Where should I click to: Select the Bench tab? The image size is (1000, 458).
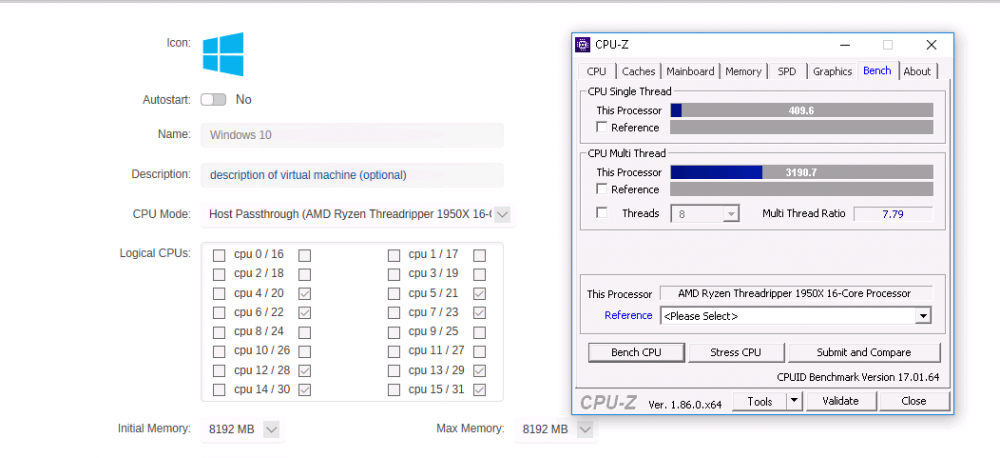(878, 70)
